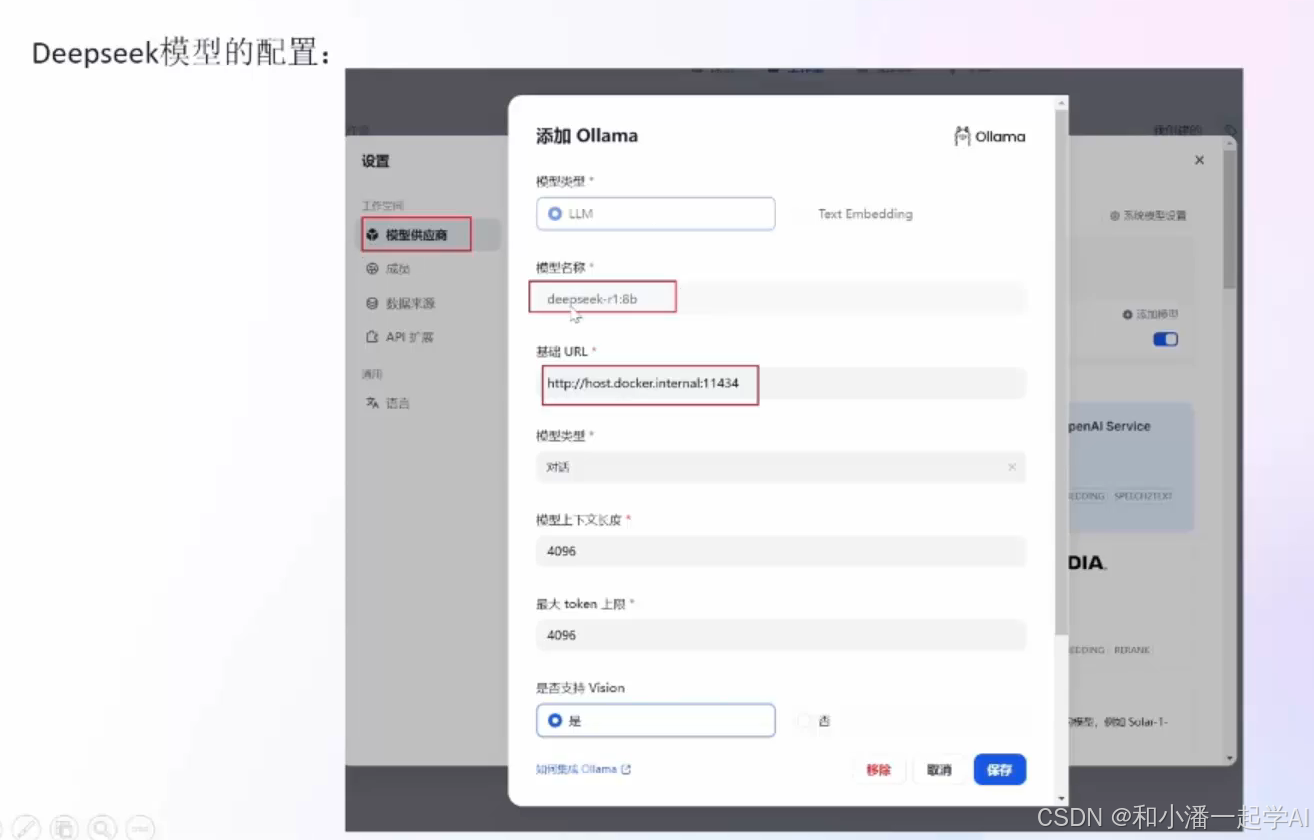Click the model context length field
1314x840 pixels.
coord(781,551)
